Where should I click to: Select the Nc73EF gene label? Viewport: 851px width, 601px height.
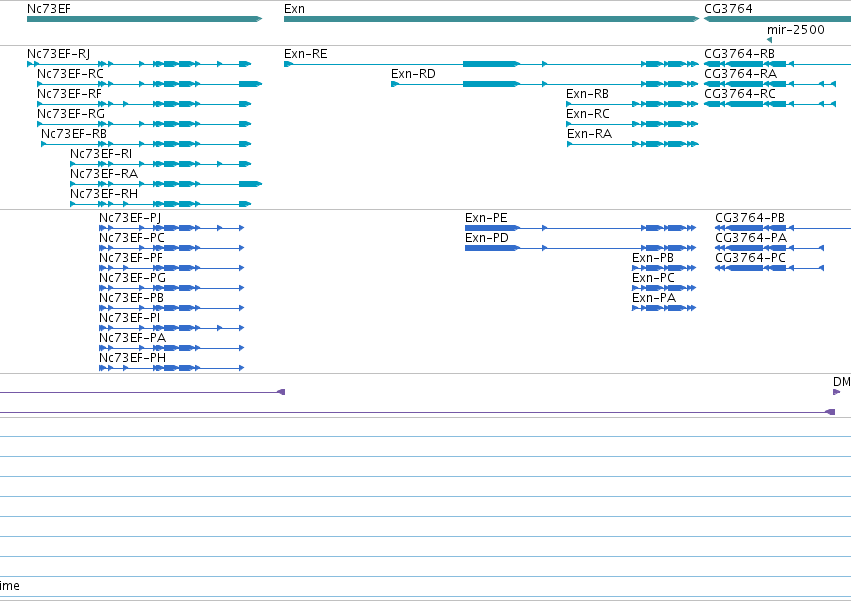pyautogui.click(x=48, y=9)
